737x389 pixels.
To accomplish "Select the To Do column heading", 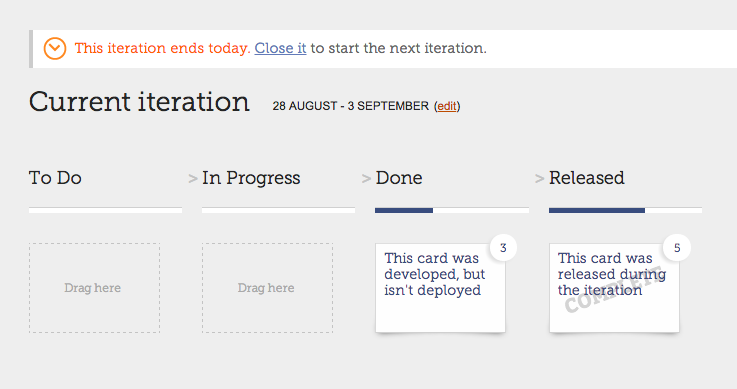I will coord(55,178).
